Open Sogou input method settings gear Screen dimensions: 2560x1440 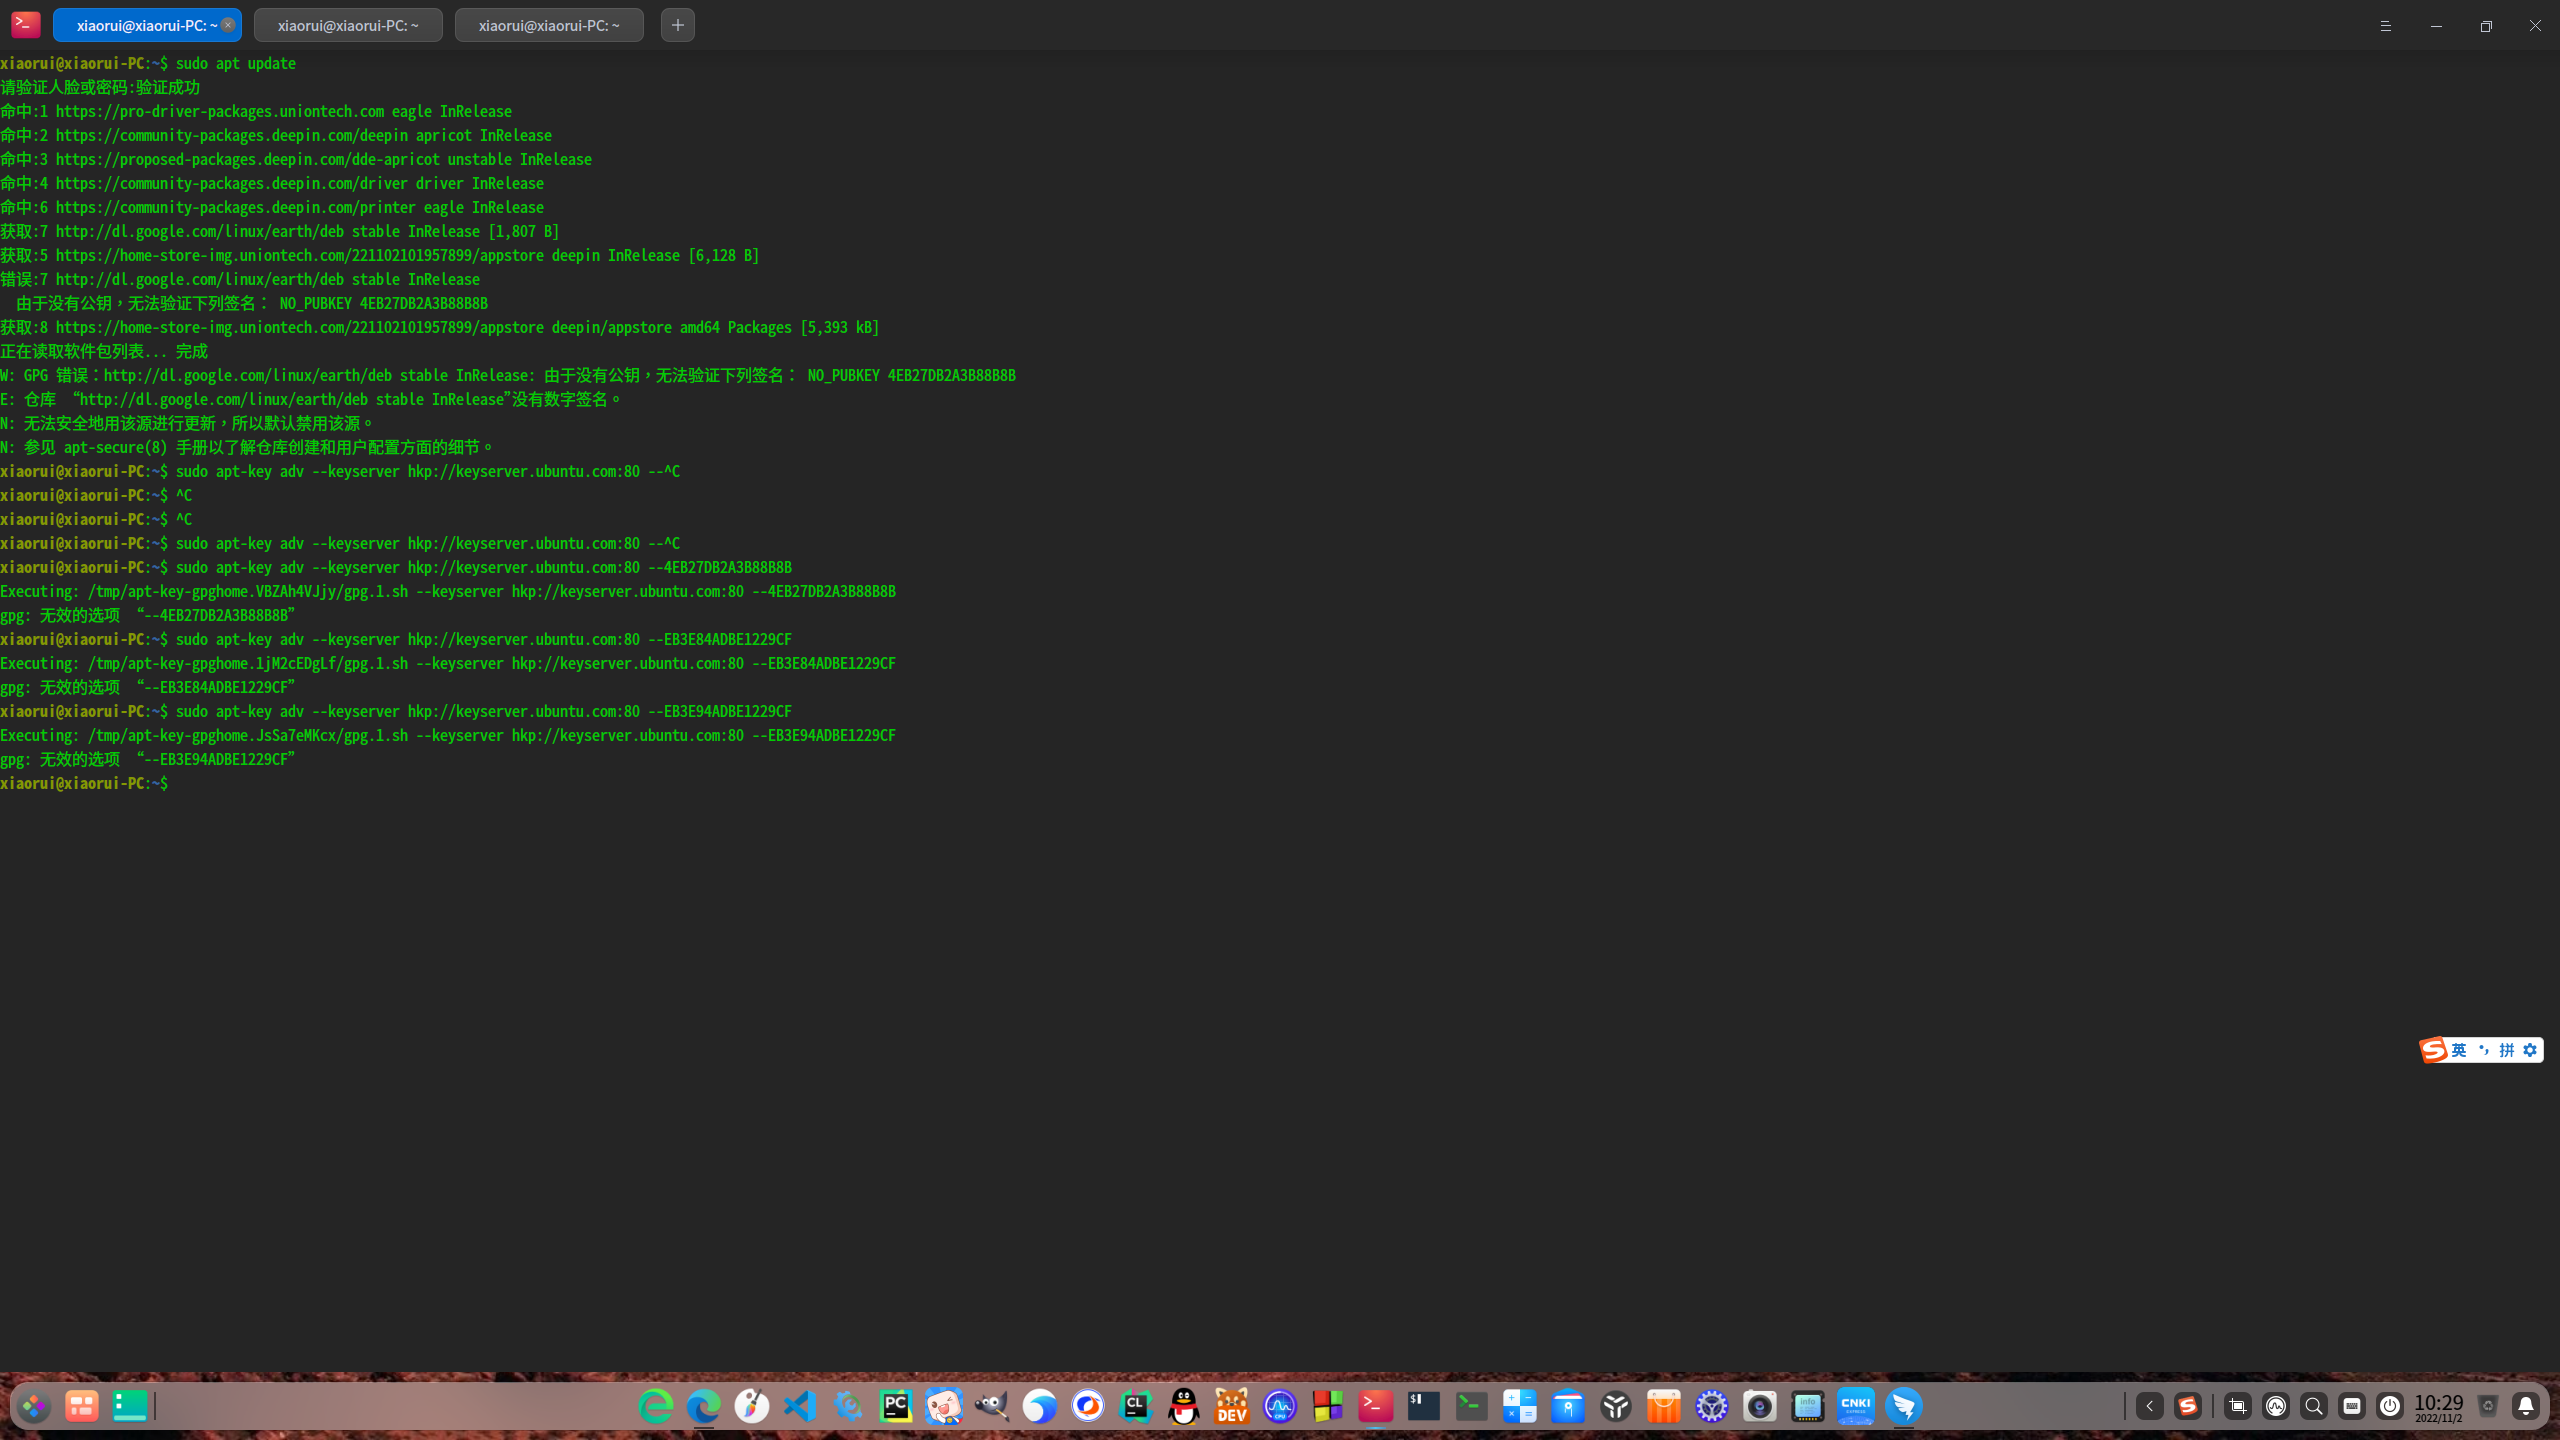point(2530,1050)
